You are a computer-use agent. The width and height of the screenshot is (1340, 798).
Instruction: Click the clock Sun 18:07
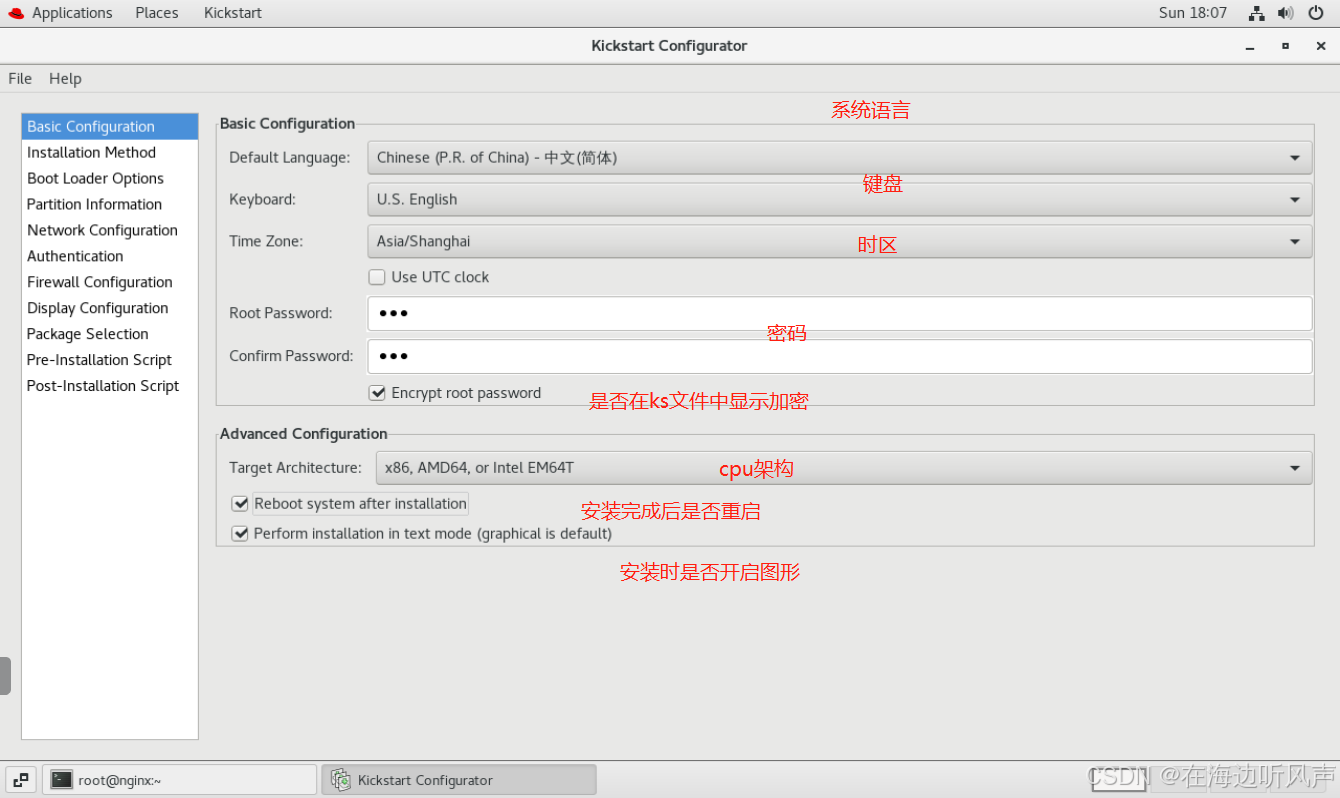1192,13
